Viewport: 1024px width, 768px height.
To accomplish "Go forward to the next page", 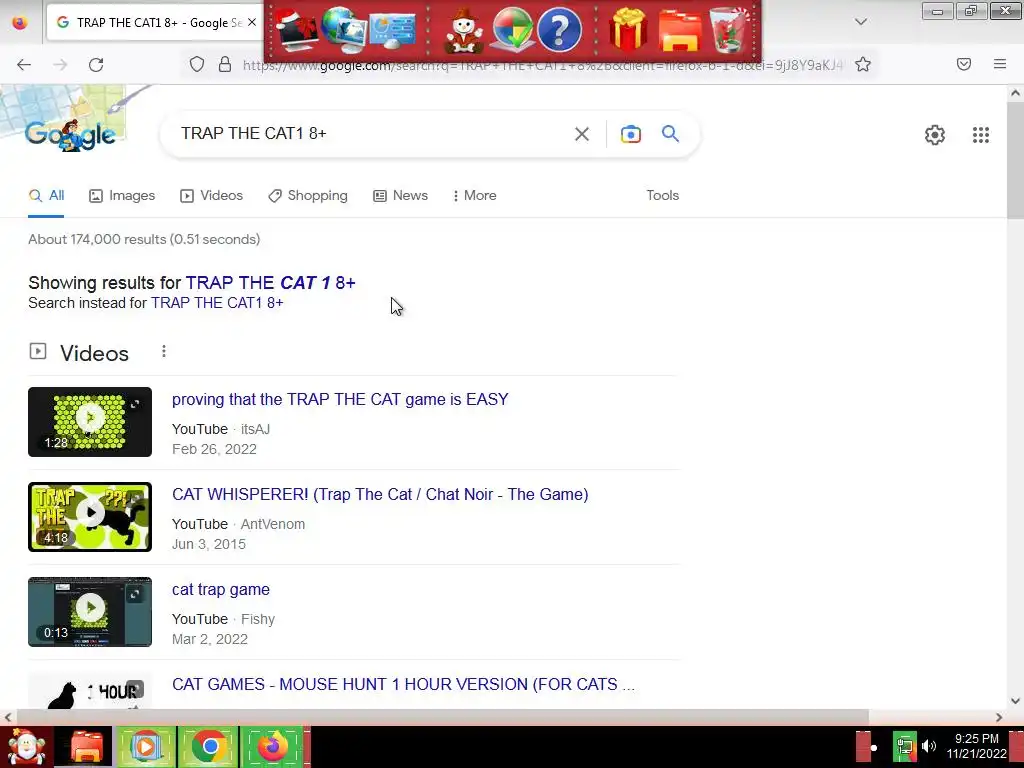I will click(60, 64).
